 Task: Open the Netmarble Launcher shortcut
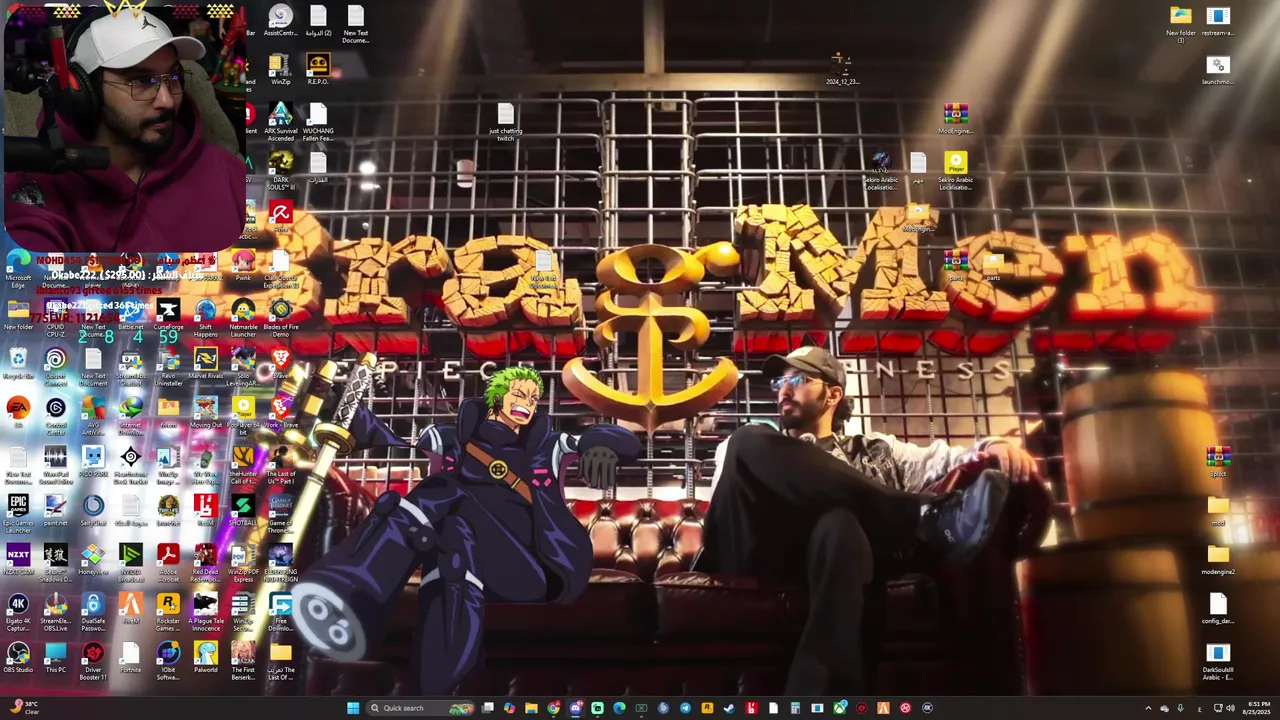[x=243, y=316]
